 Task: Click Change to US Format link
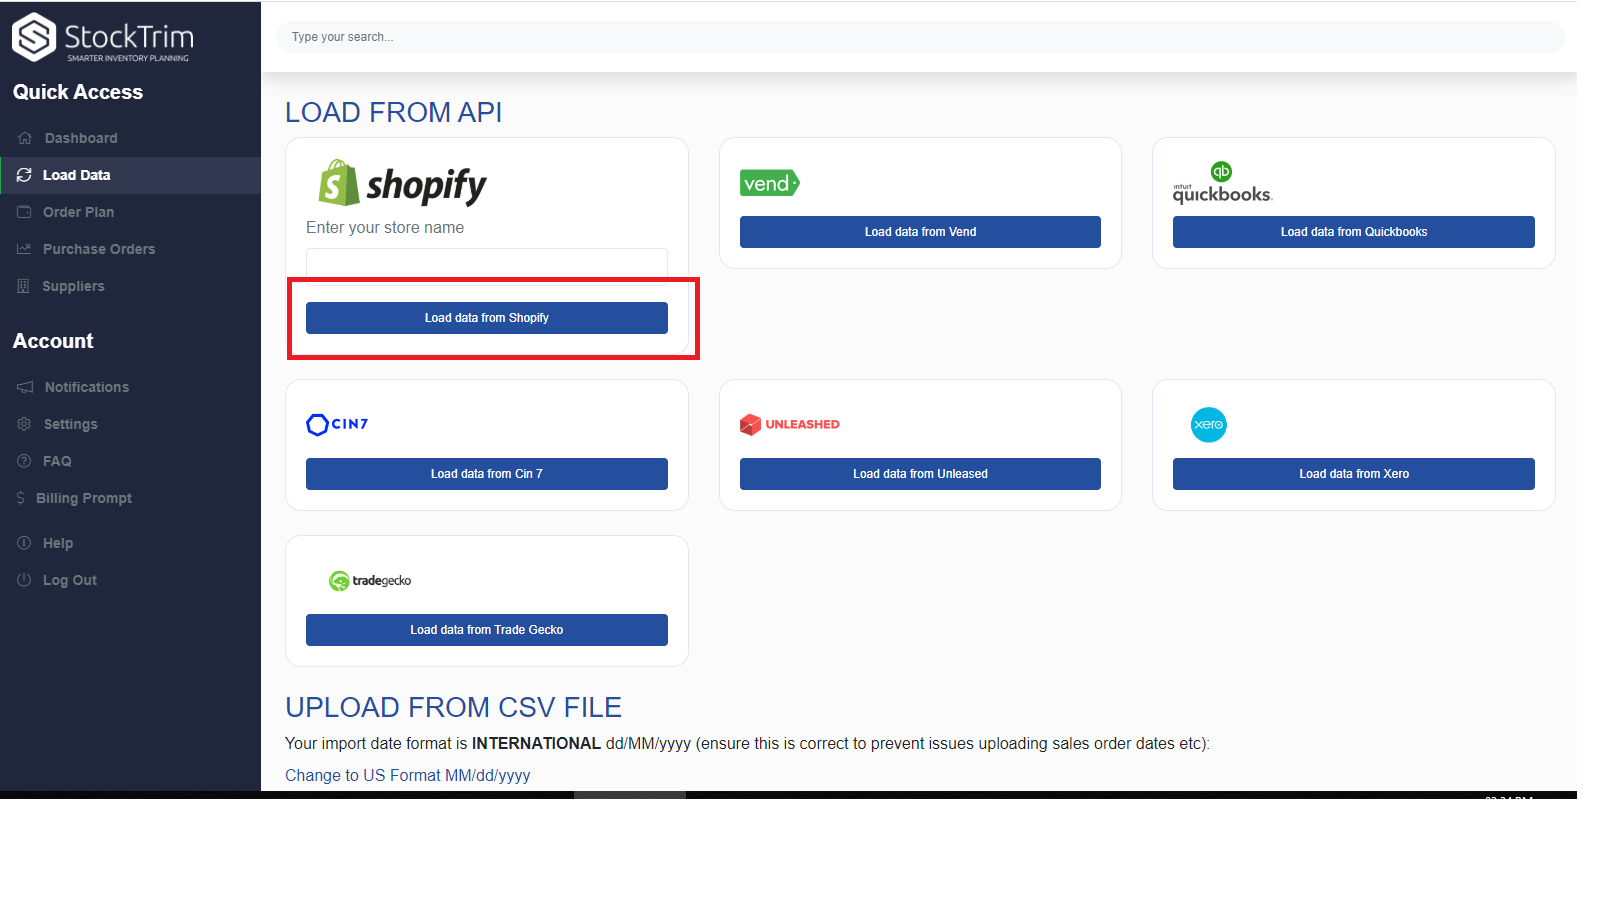pos(407,775)
